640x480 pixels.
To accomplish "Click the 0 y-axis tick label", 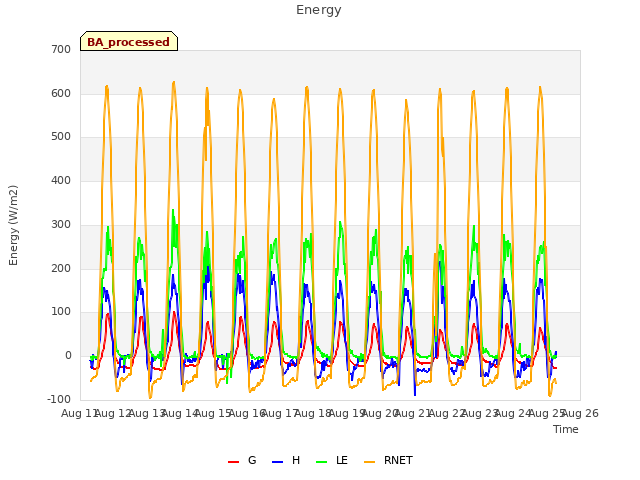I will 68,356.
